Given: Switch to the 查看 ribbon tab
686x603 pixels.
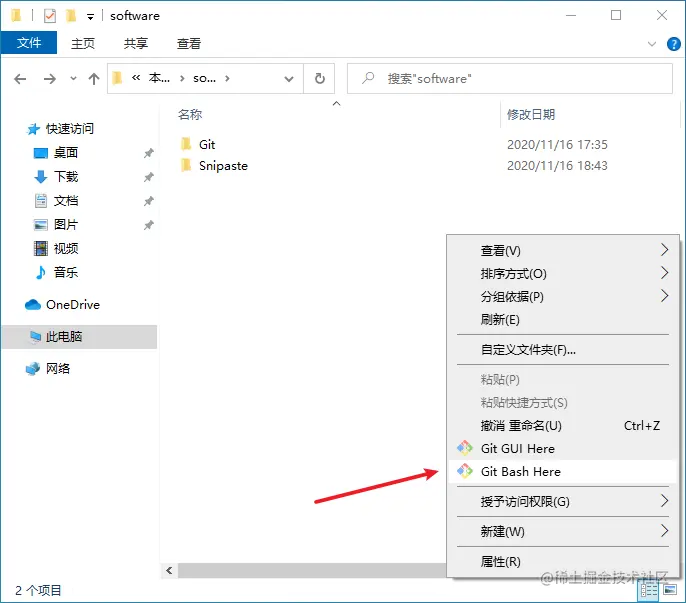Looking at the screenshot, I should (x=189, y=43).
